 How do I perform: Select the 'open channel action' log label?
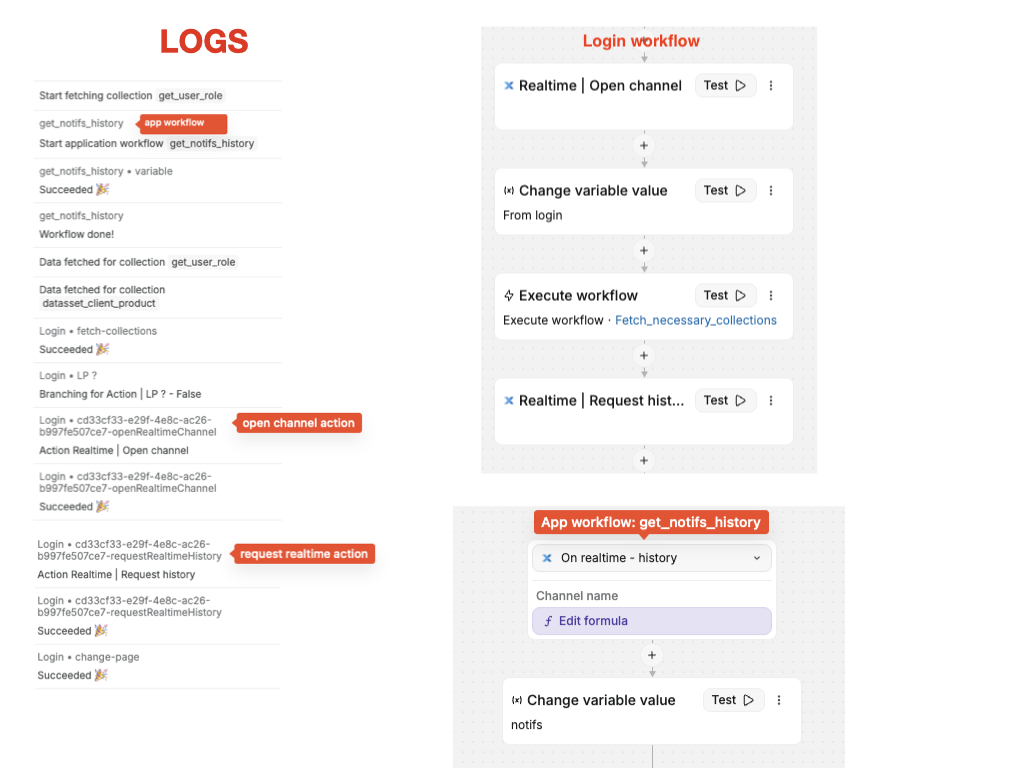298,423
